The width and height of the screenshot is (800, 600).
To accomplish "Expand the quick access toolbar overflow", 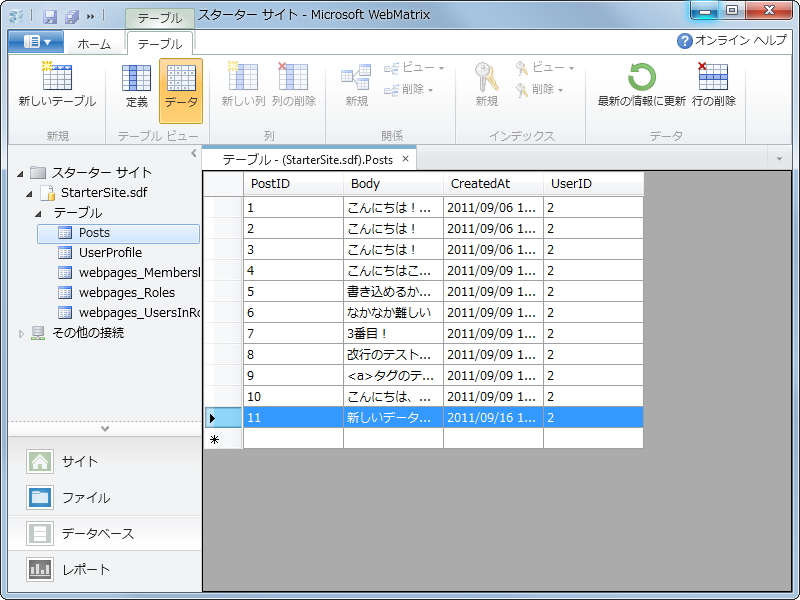I will click(90, 16).
